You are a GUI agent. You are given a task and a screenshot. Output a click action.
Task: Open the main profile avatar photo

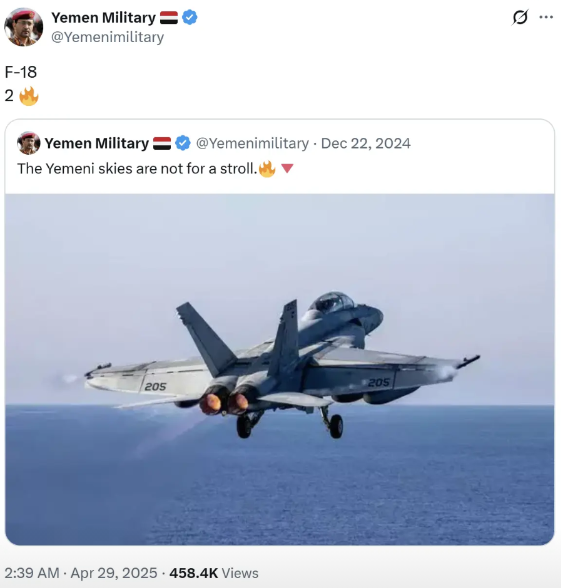tap(23, 27)
